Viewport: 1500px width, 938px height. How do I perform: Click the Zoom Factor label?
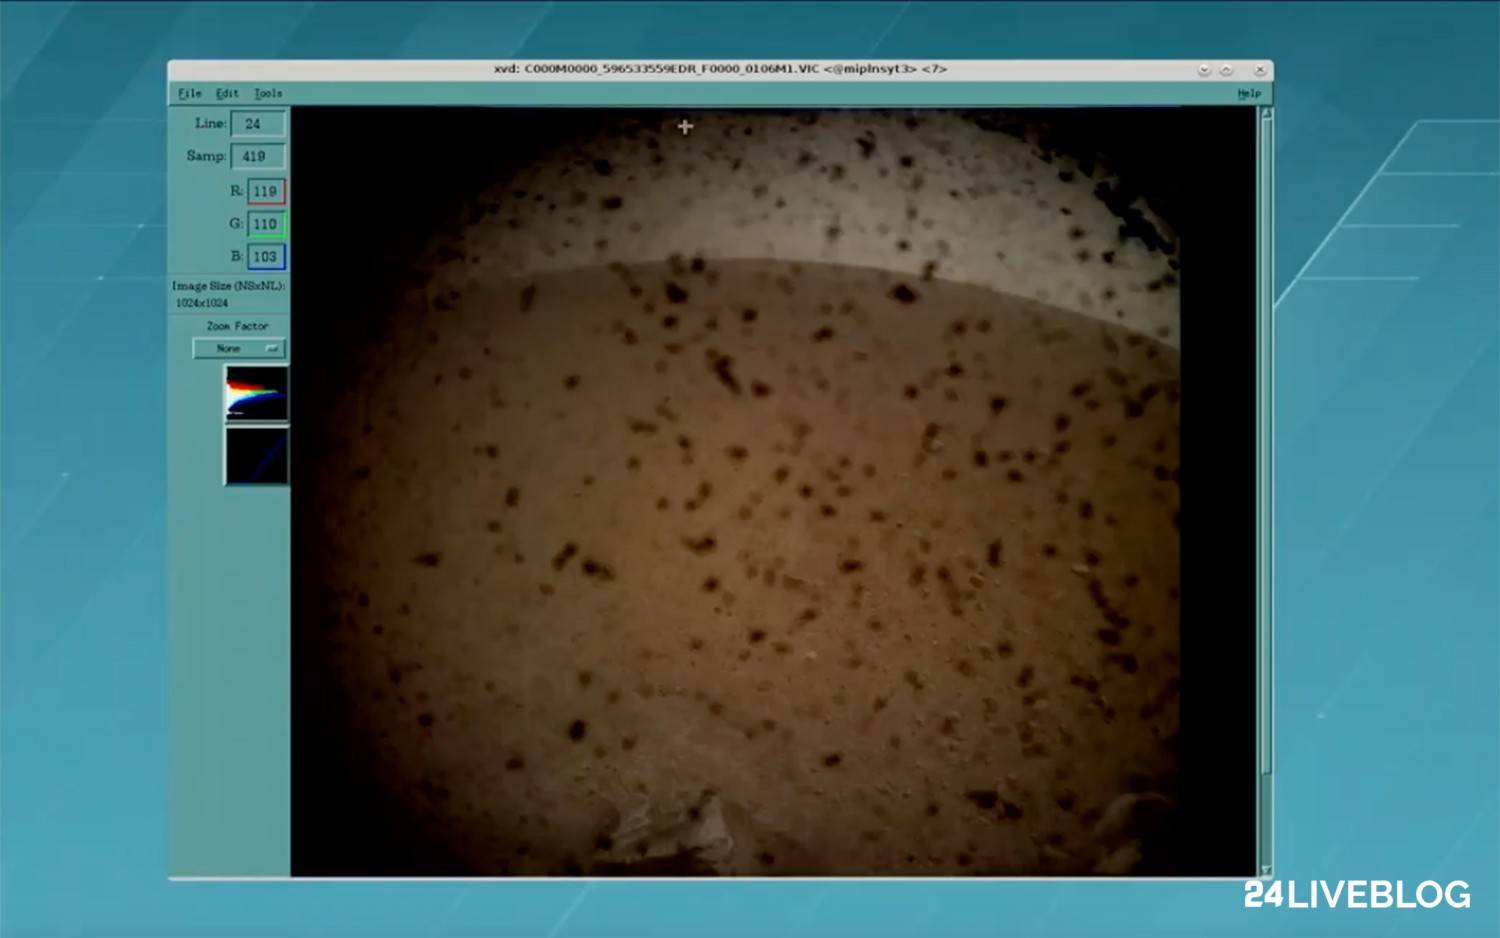pos(238,326)
